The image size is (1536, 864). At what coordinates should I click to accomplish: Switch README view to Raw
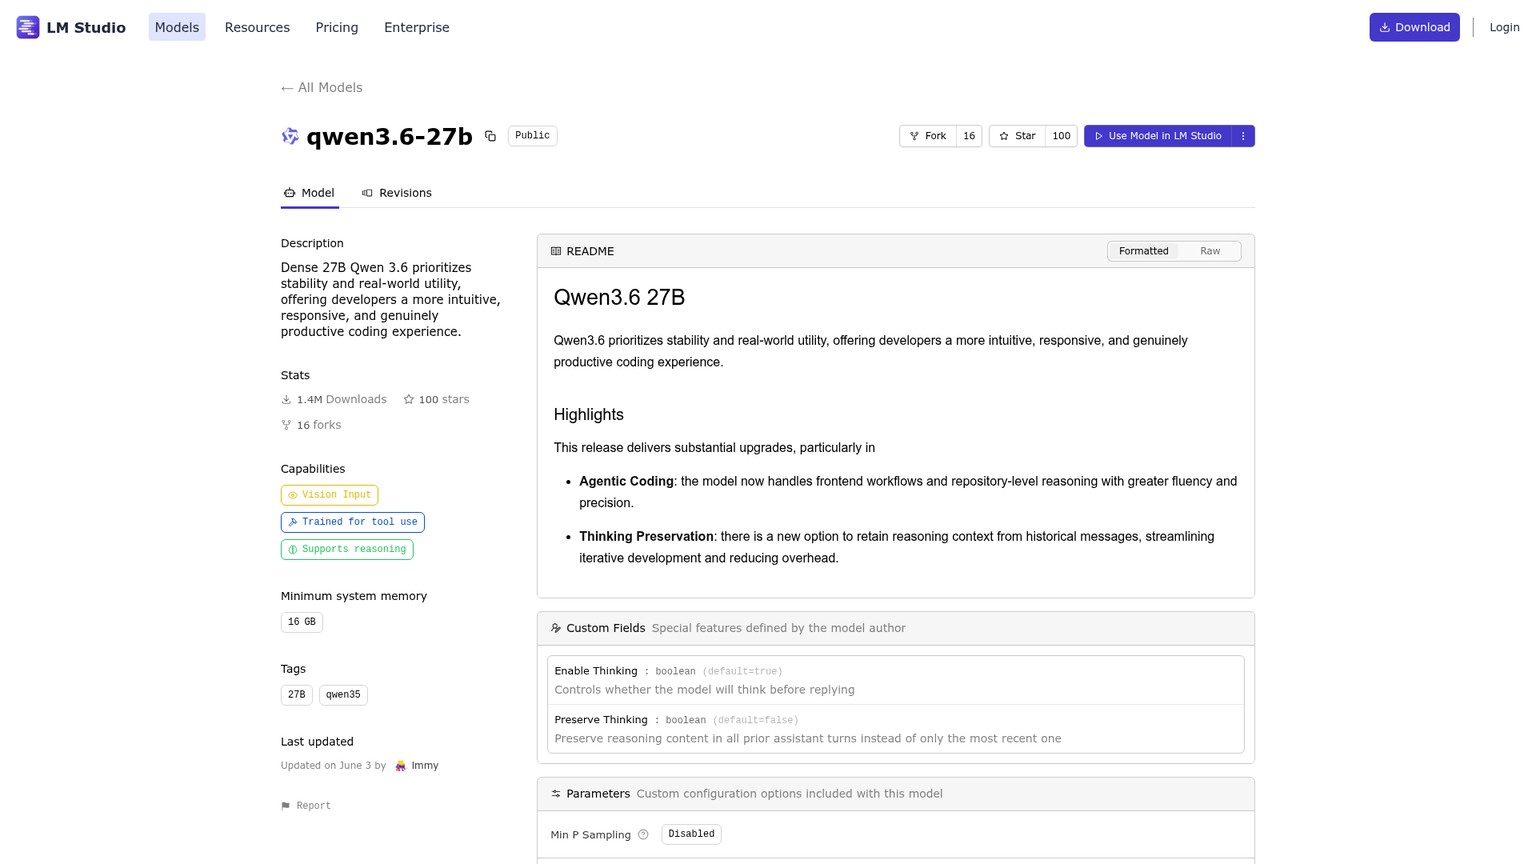coord(1210,251)
